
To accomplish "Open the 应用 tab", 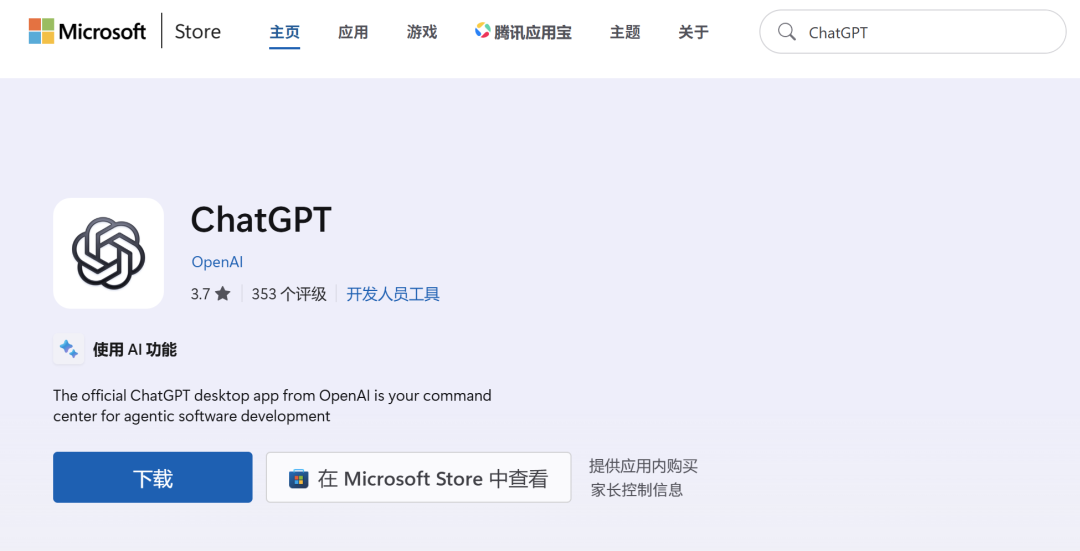I will [353, 32].
